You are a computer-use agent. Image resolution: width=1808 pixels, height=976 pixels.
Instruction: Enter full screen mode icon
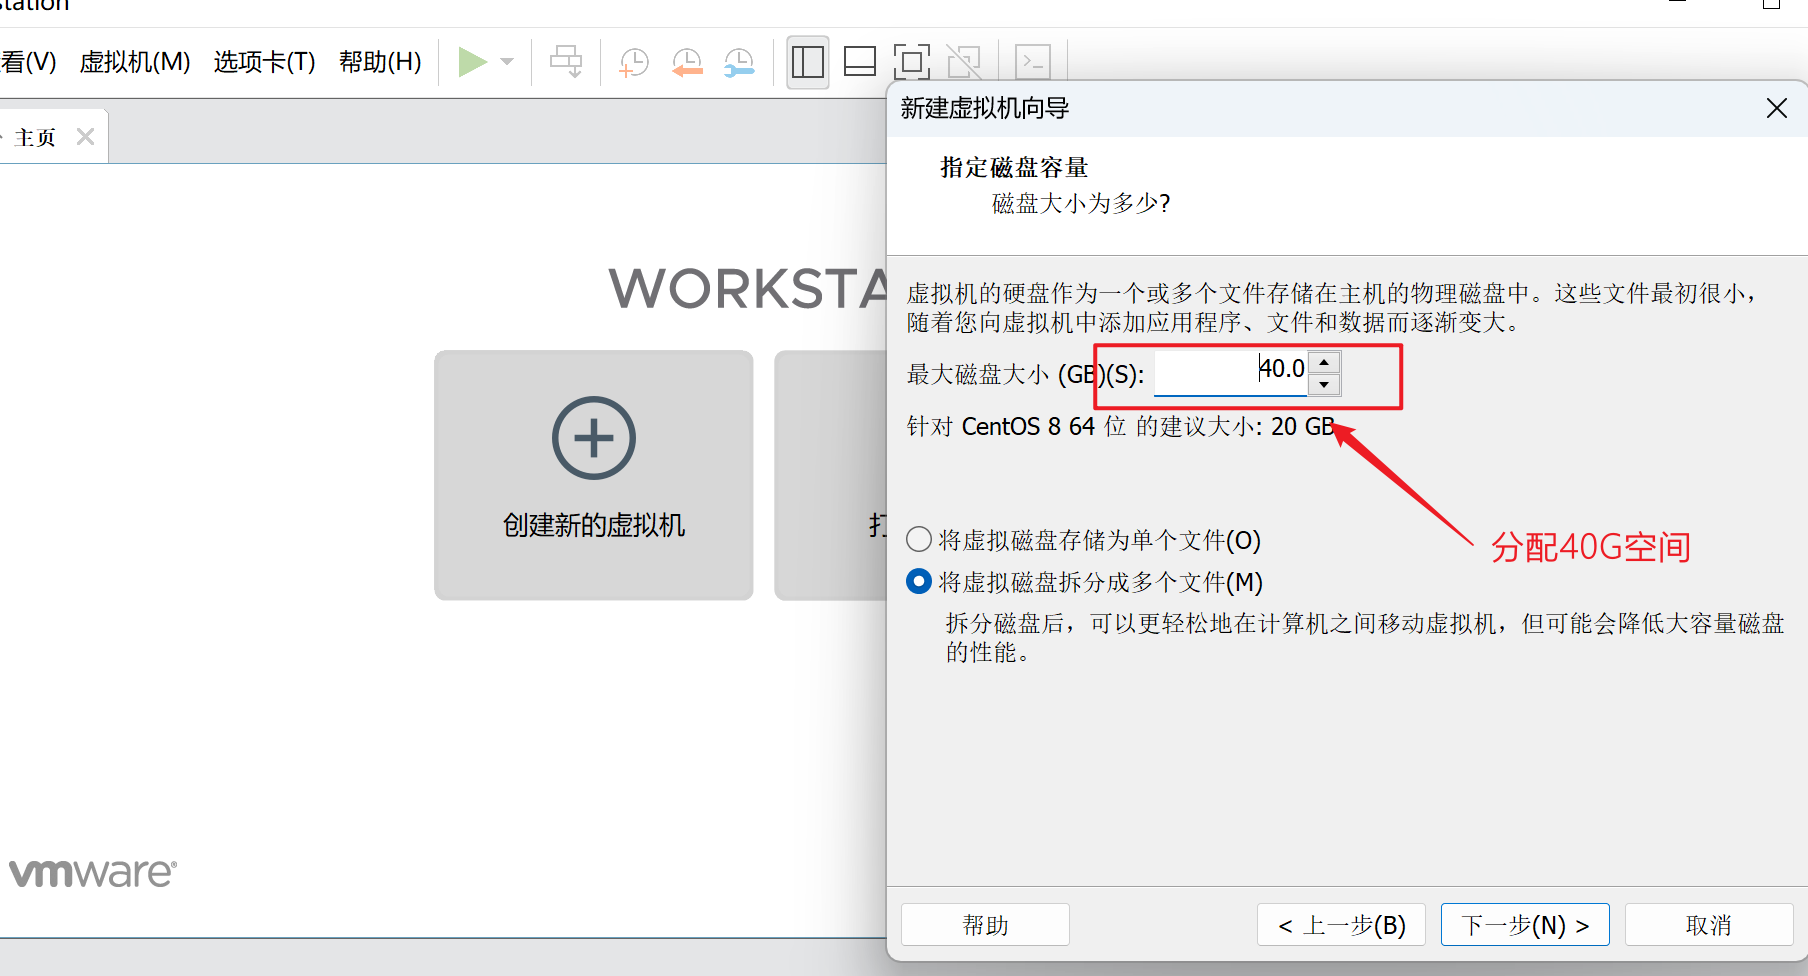tap(912, 62)
